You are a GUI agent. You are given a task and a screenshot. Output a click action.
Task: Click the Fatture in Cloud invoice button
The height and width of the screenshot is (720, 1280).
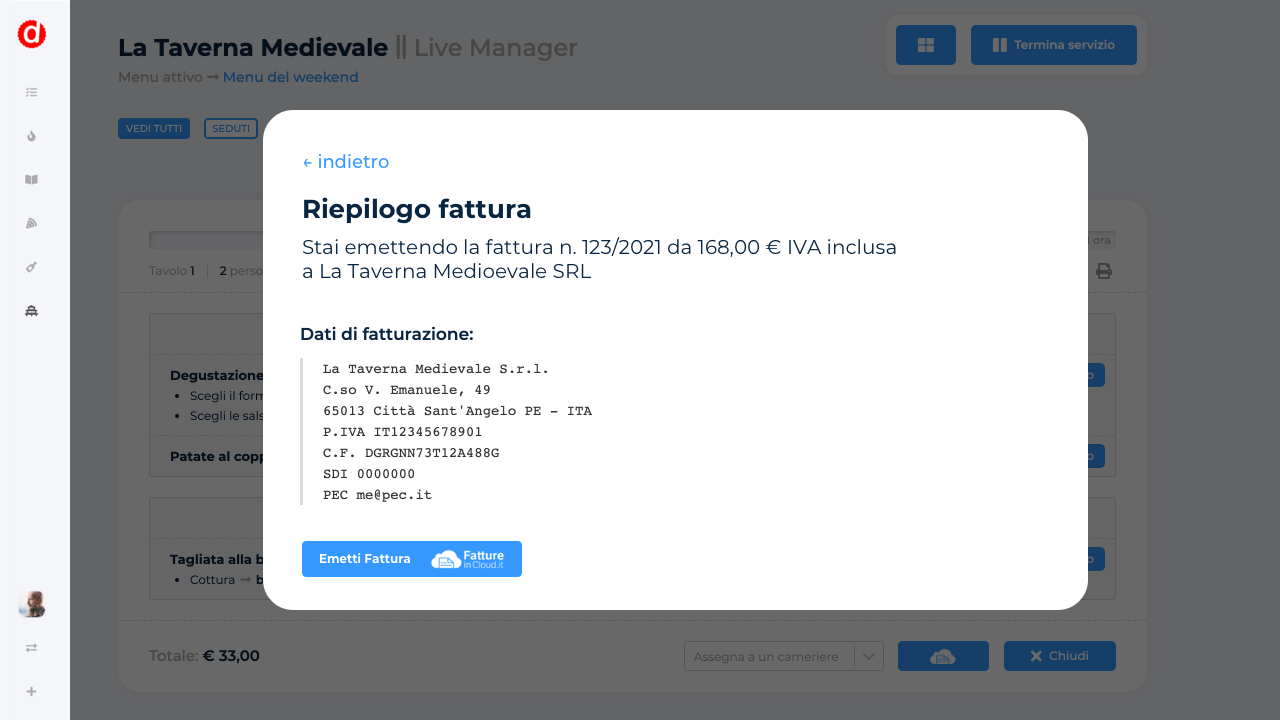pyautogui.click(x=943, y=656)
